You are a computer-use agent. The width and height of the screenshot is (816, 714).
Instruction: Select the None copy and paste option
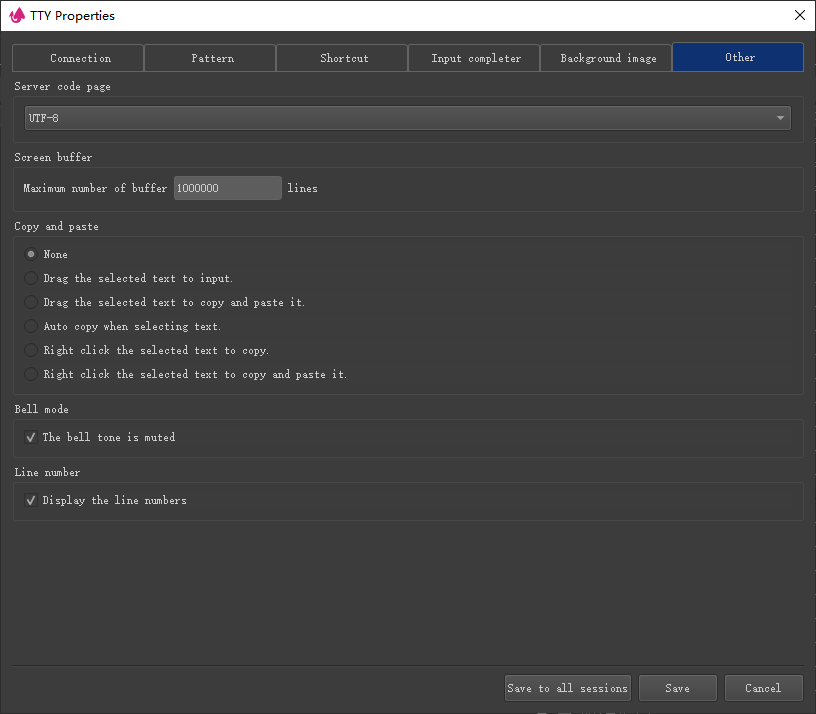[32, 254]
